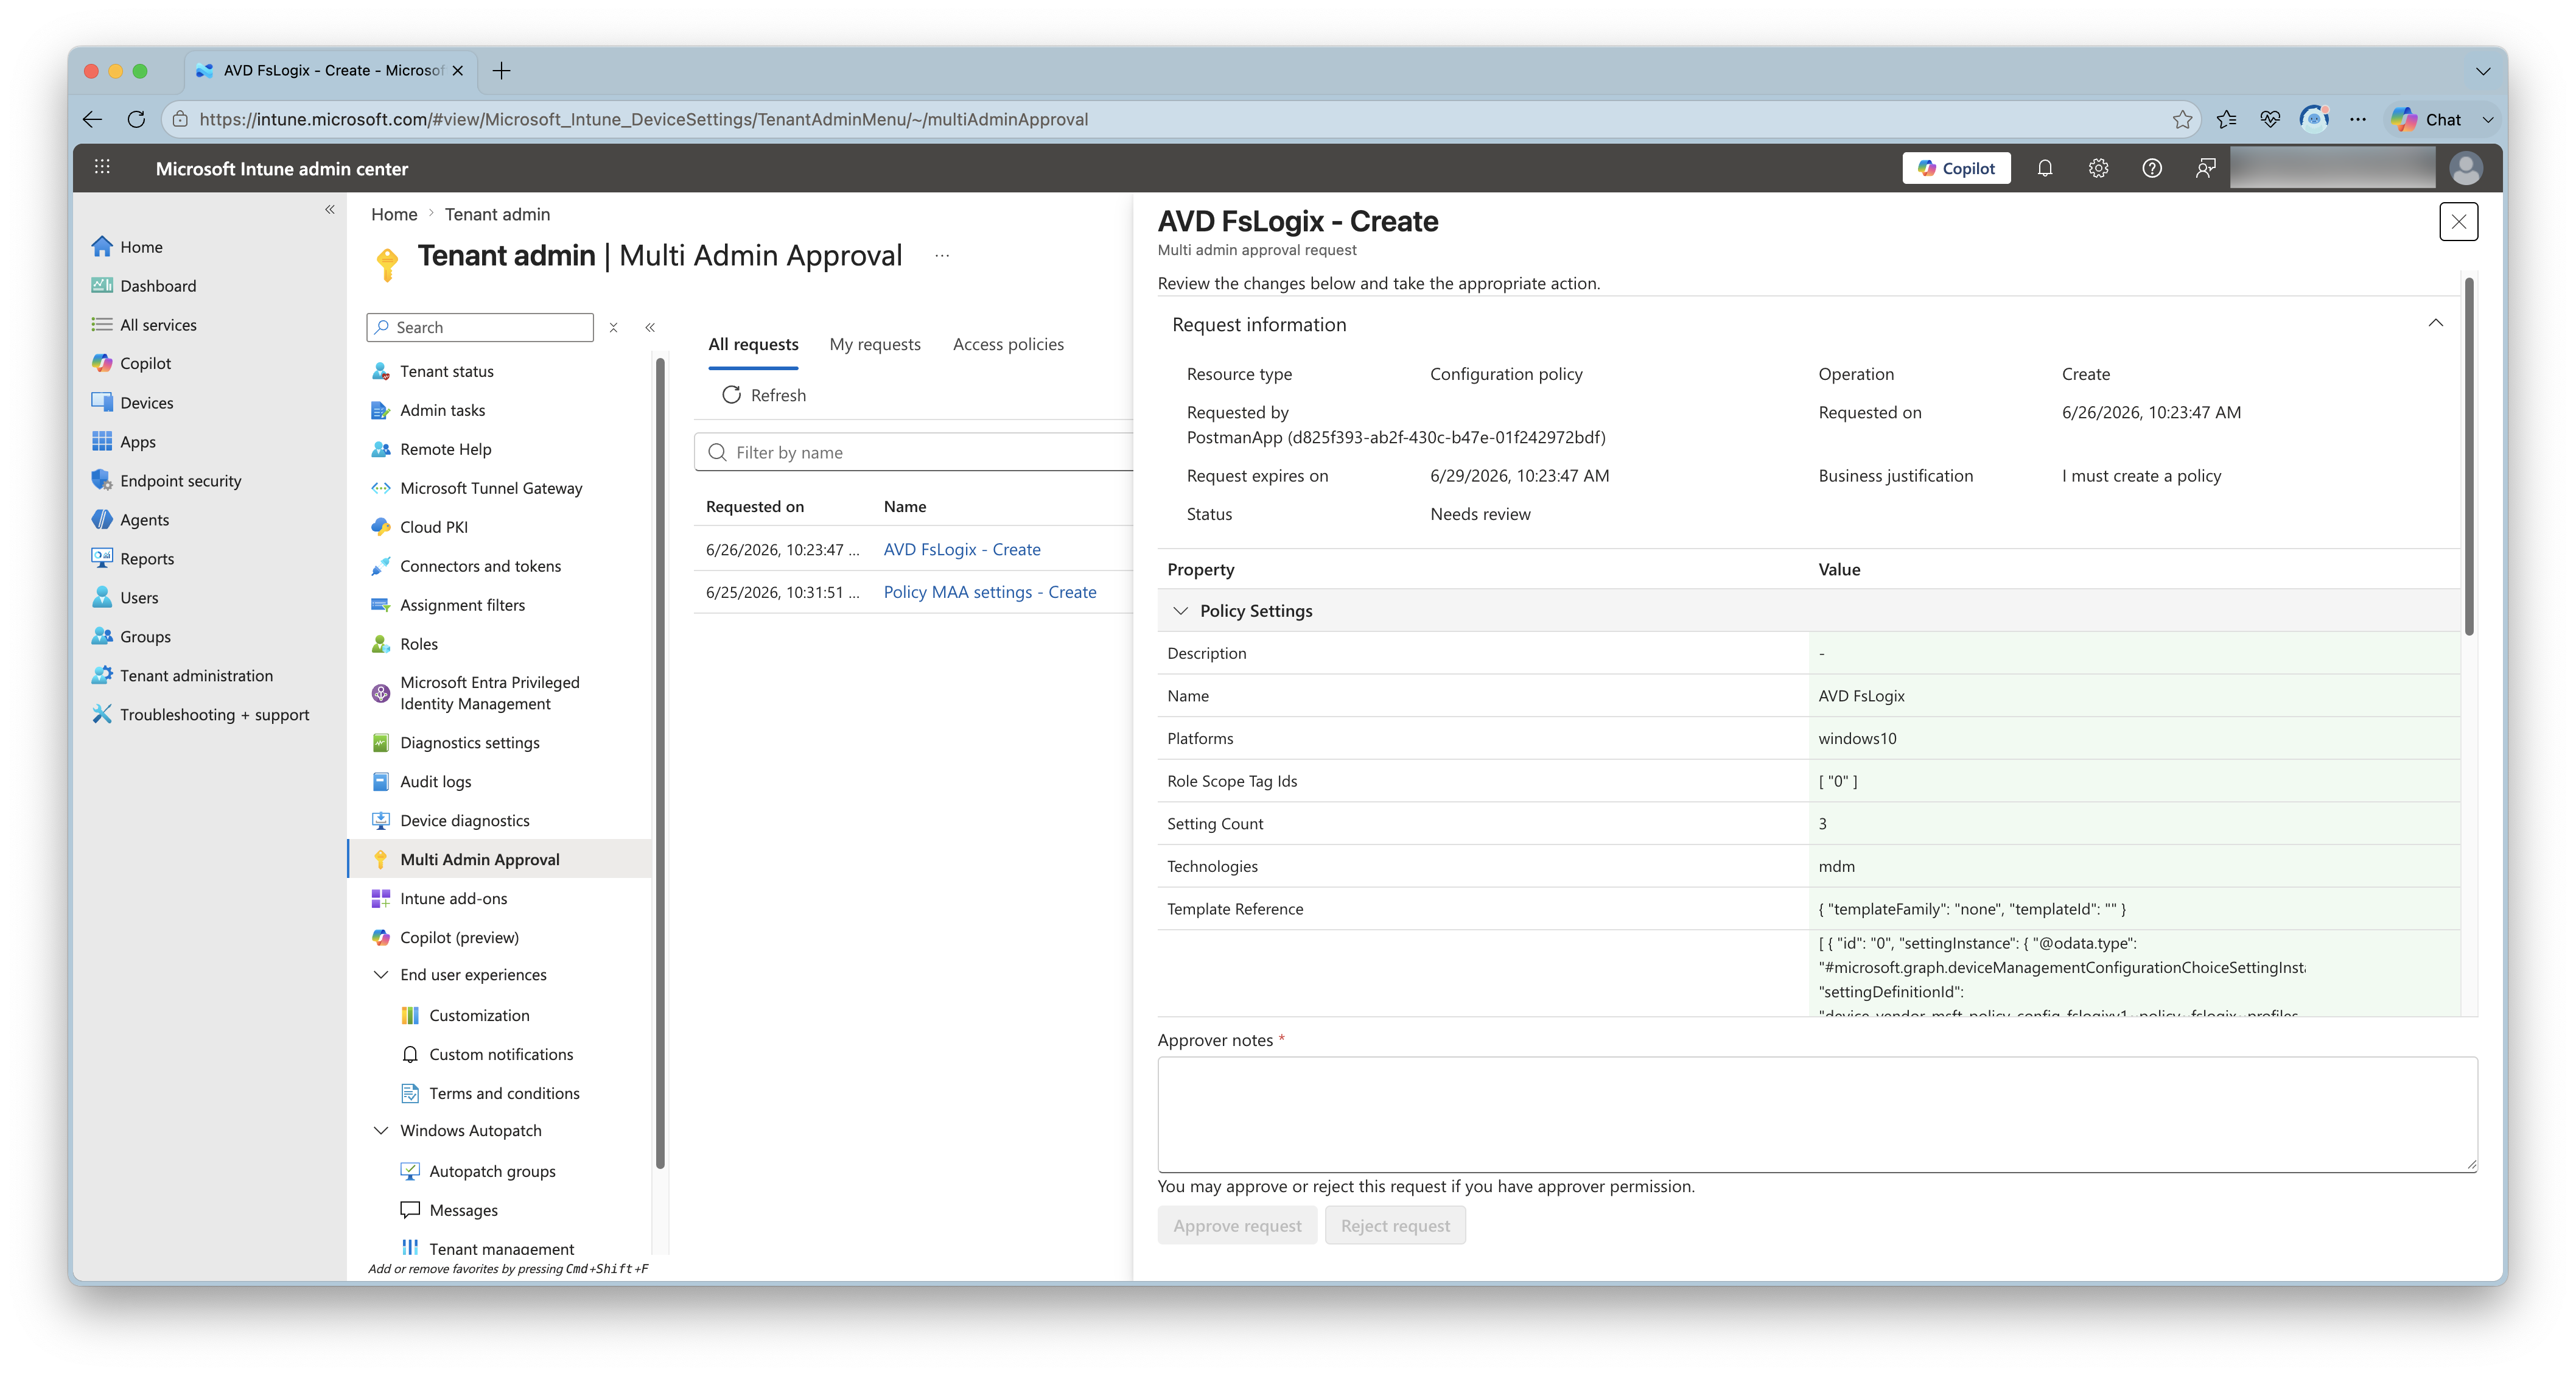This screenshot has height=1376, width=2576.
Task: Sort by Requested on column header
Action: [754, 506]
